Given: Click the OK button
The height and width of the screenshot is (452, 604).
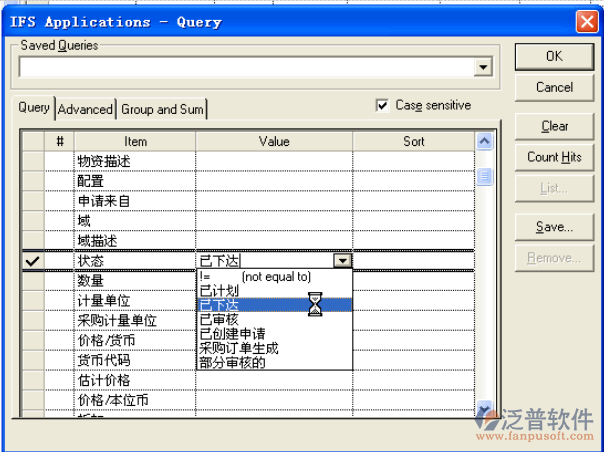Looking at the screenshot, I should point(554,57).
